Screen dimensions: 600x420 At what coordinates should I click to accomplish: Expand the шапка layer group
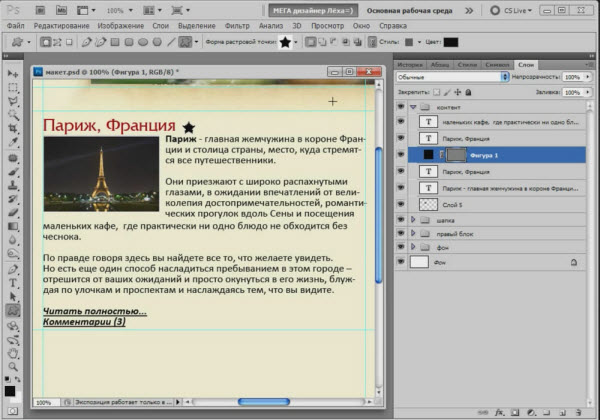[414, 219]
